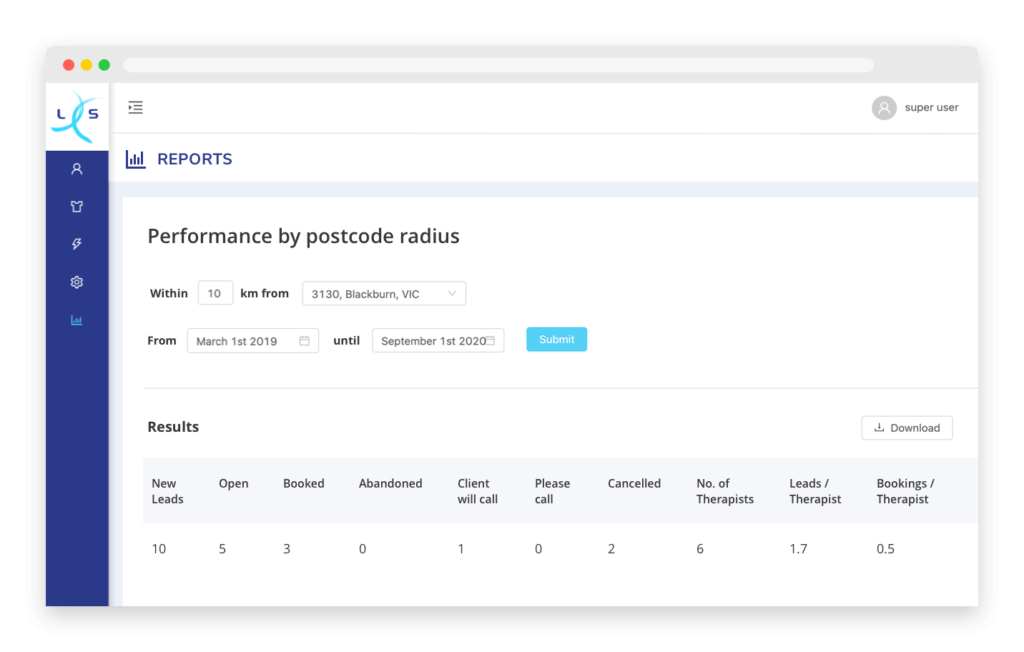Click the red close window button
Image resolution: width=1024 pixels, height=652 pixels.
pyautogui.click(x=69, y=65)
